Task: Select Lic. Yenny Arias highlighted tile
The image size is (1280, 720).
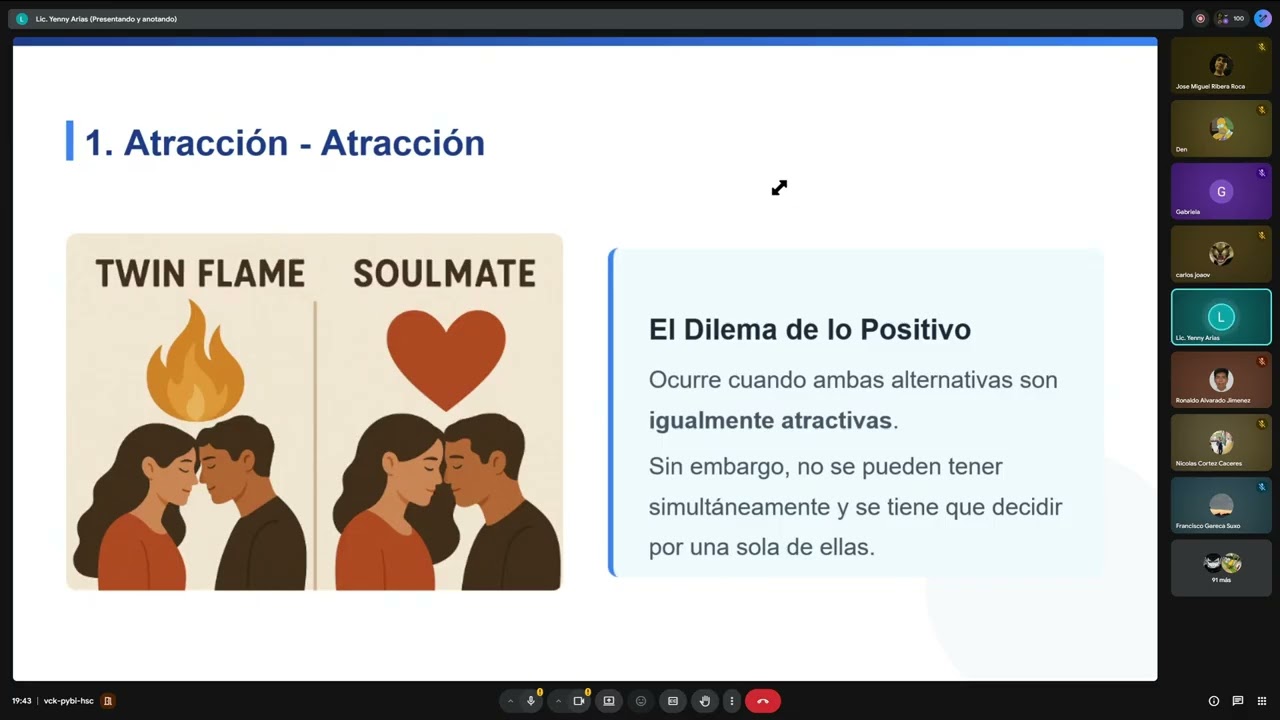Action: (1221, 317)
